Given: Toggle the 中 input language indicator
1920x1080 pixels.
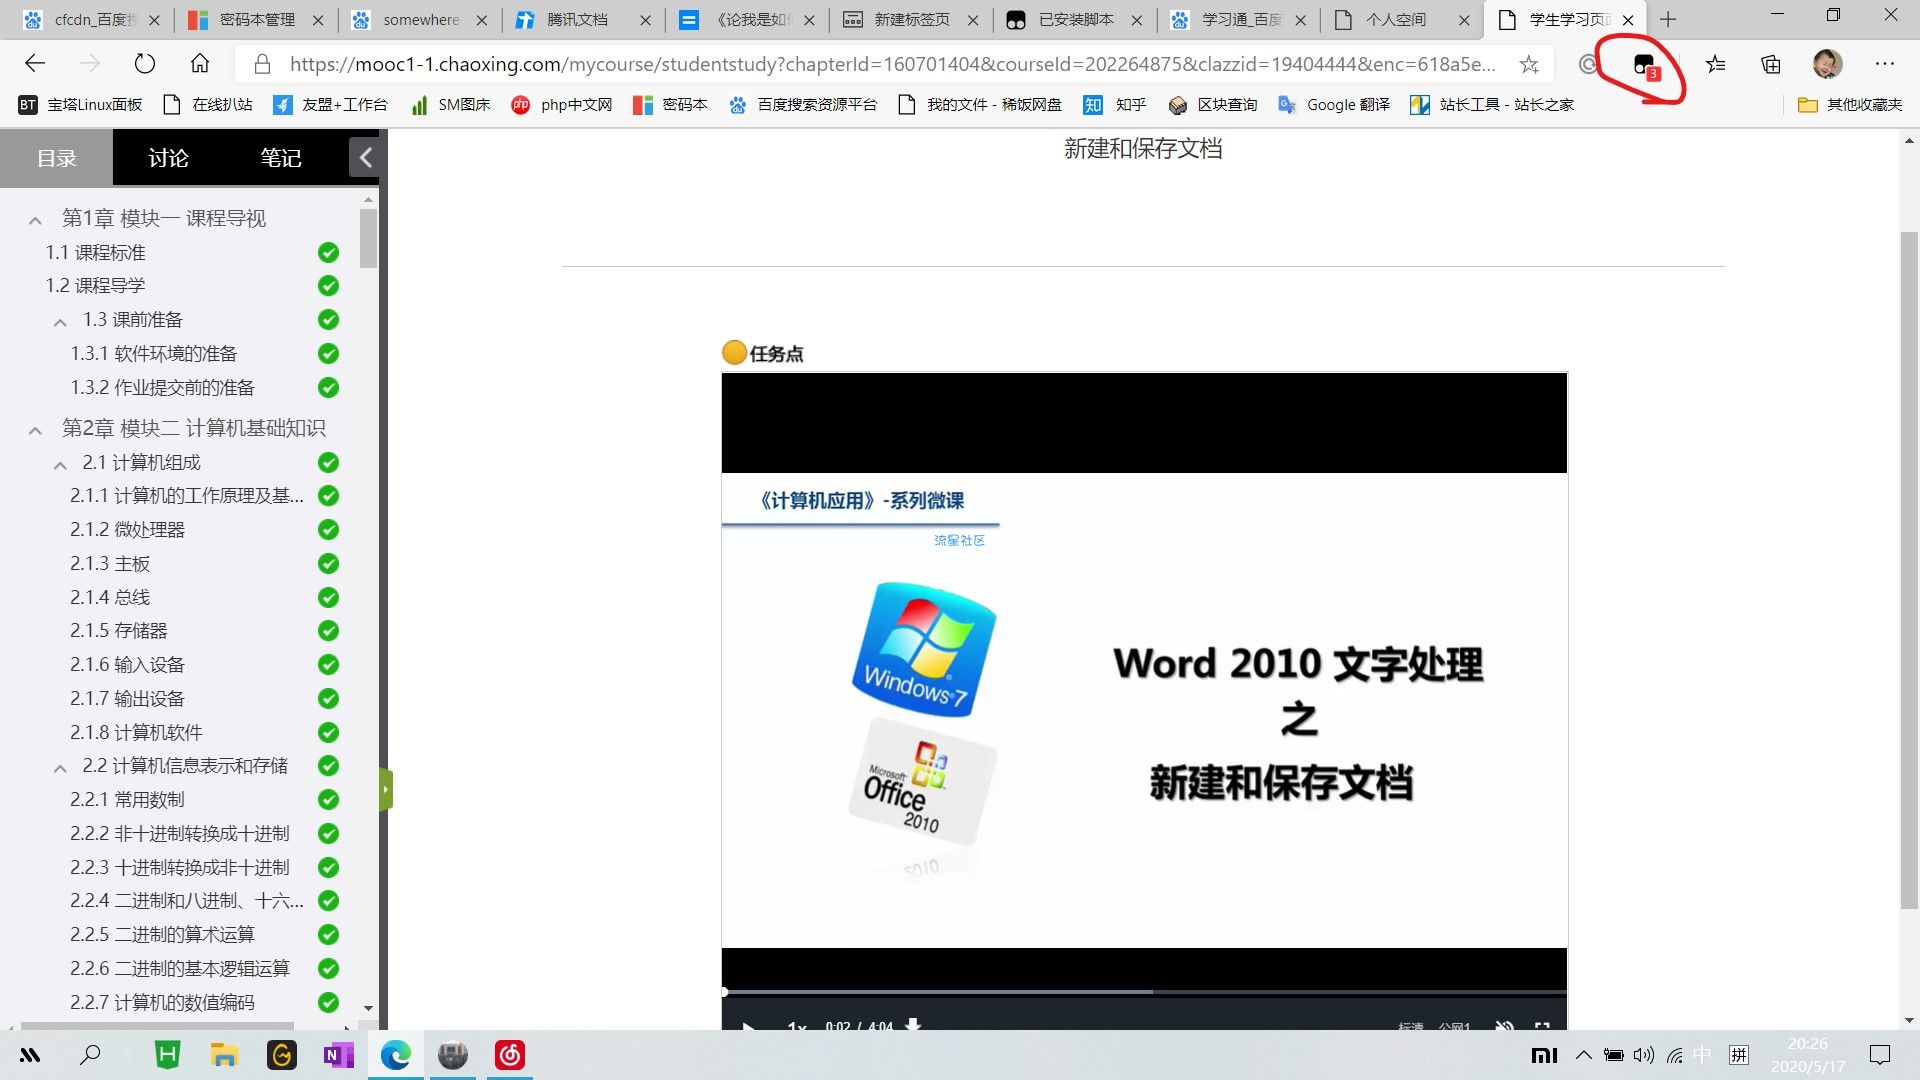Looking at the screenshot, I should tap(1703, 1055).
